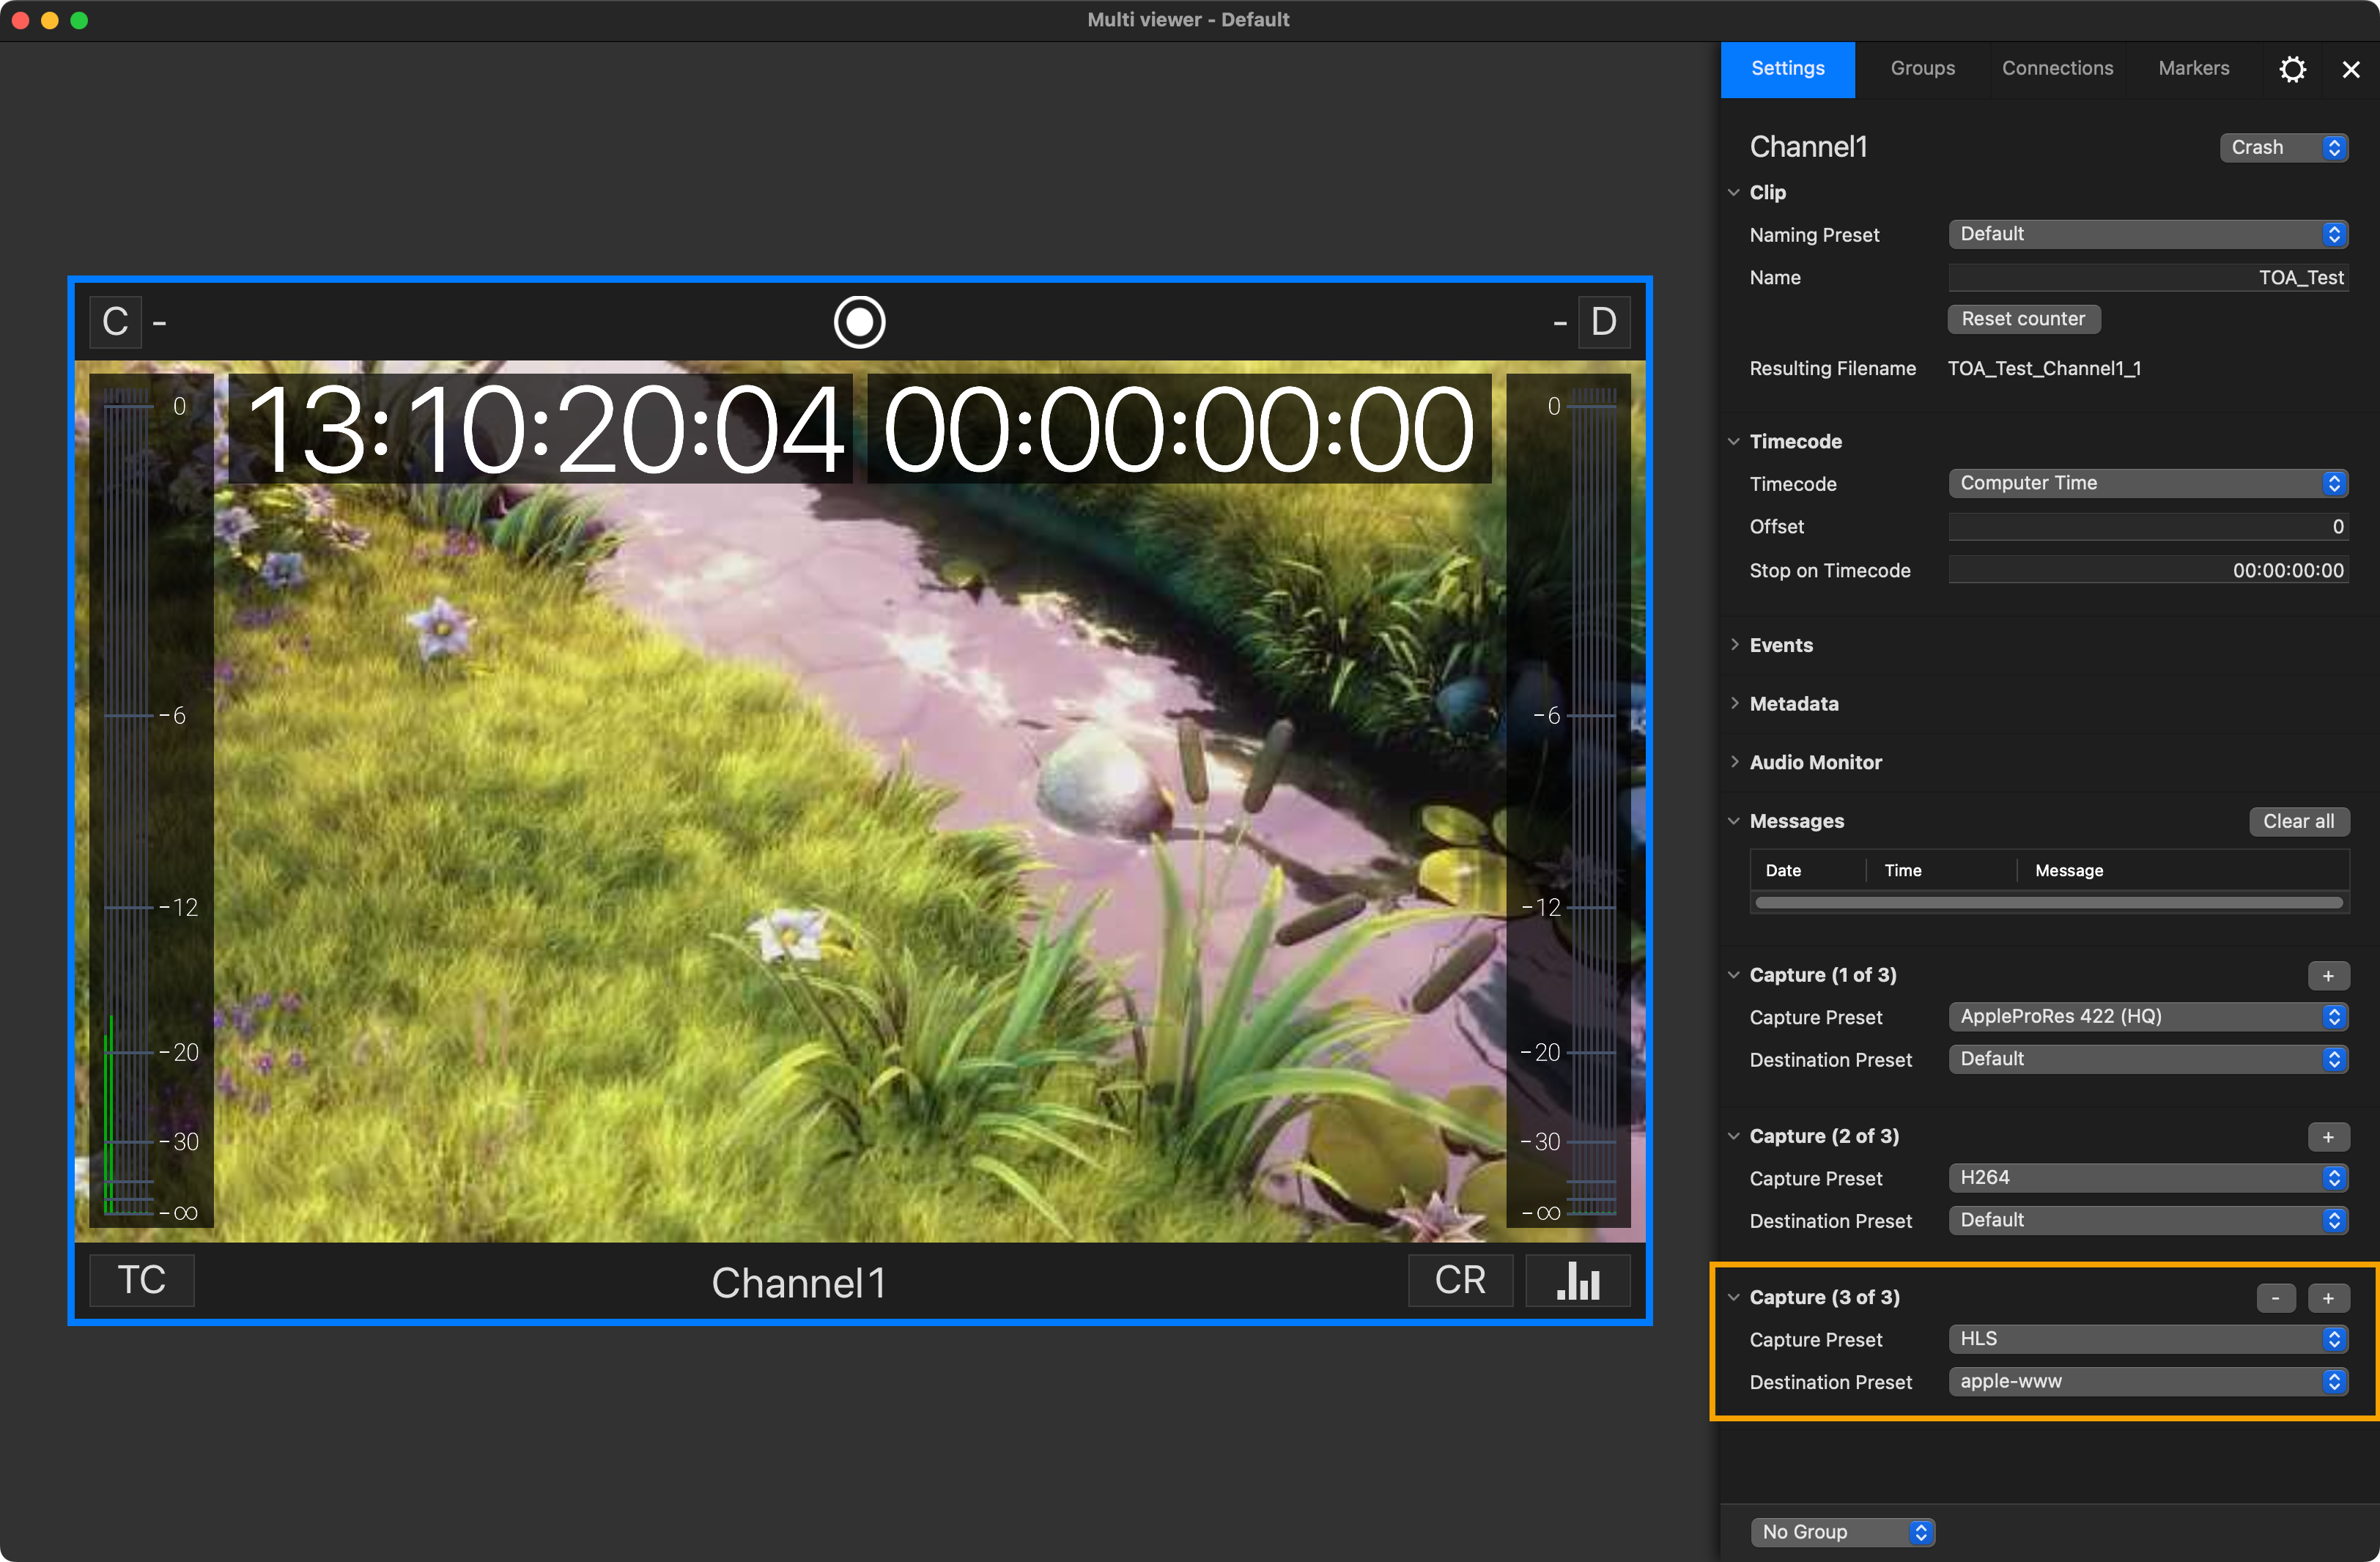Open the HLS capture preset dropdown
This screenshot has height=1562, width=2380.
[2148, 1339]
